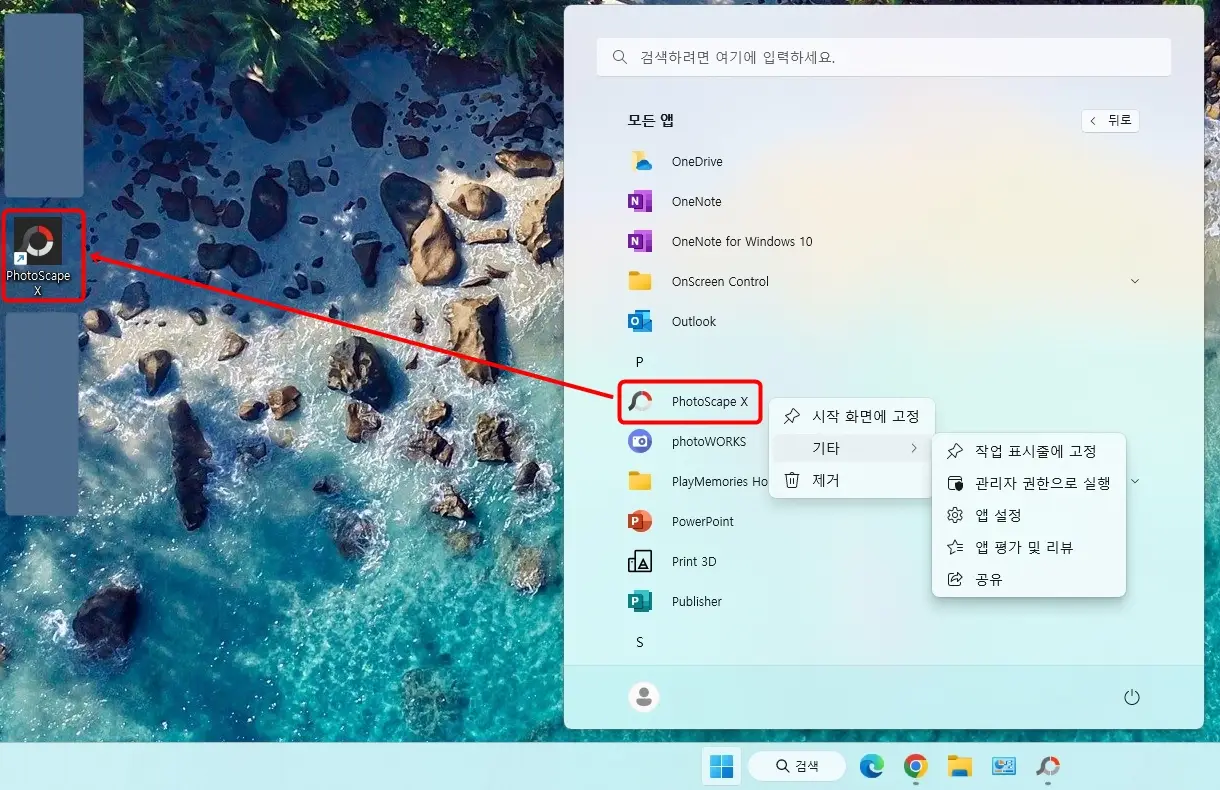Open OneNote from the all apps list
This screenshot has width=1220, height=790.
694,201
